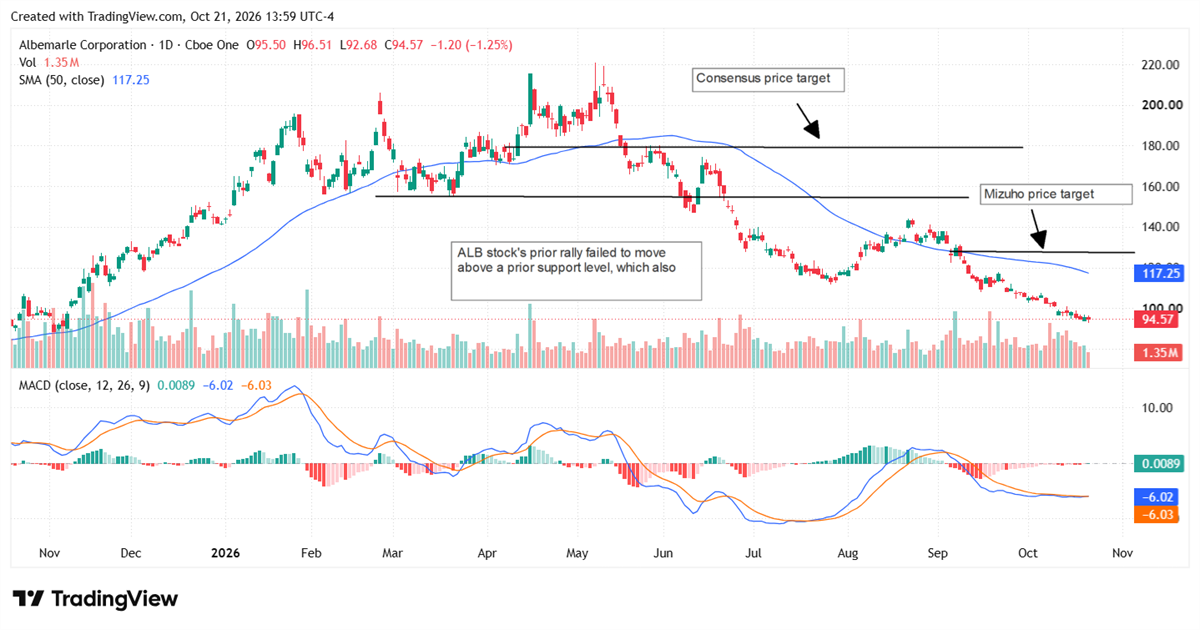
Task: Click the Feb label on the time axis
Action: click(311, 551)
